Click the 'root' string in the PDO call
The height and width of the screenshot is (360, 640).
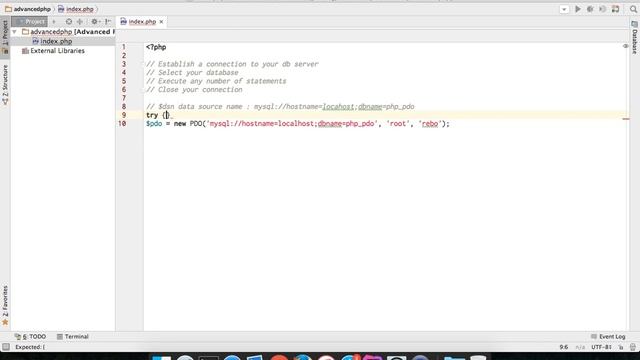(x=398, y=124)
